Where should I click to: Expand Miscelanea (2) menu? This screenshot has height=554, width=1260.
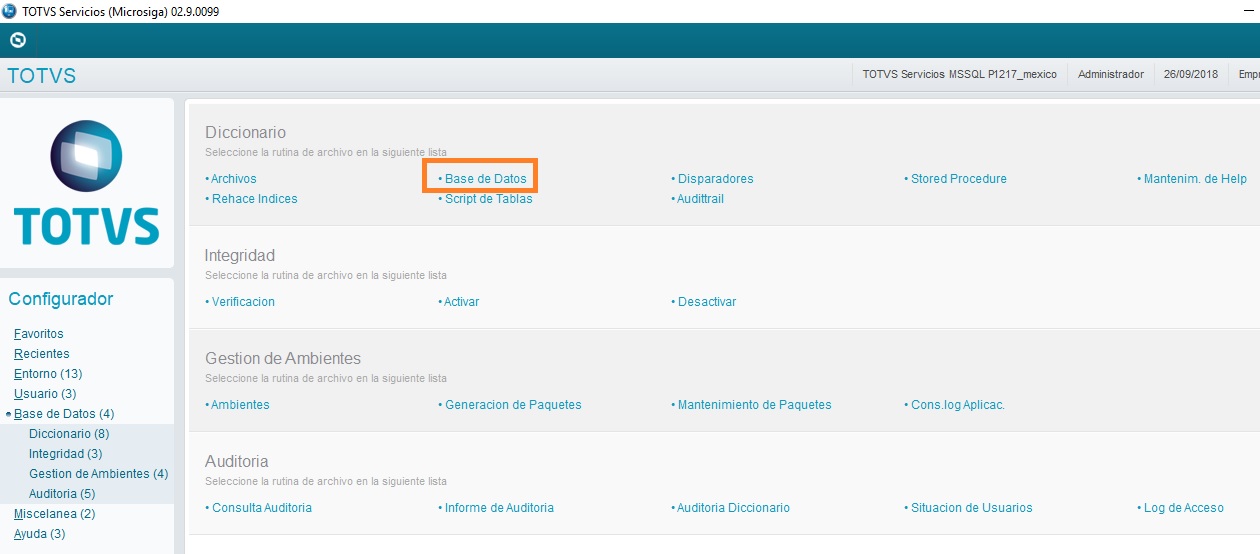tap(55, 514)
